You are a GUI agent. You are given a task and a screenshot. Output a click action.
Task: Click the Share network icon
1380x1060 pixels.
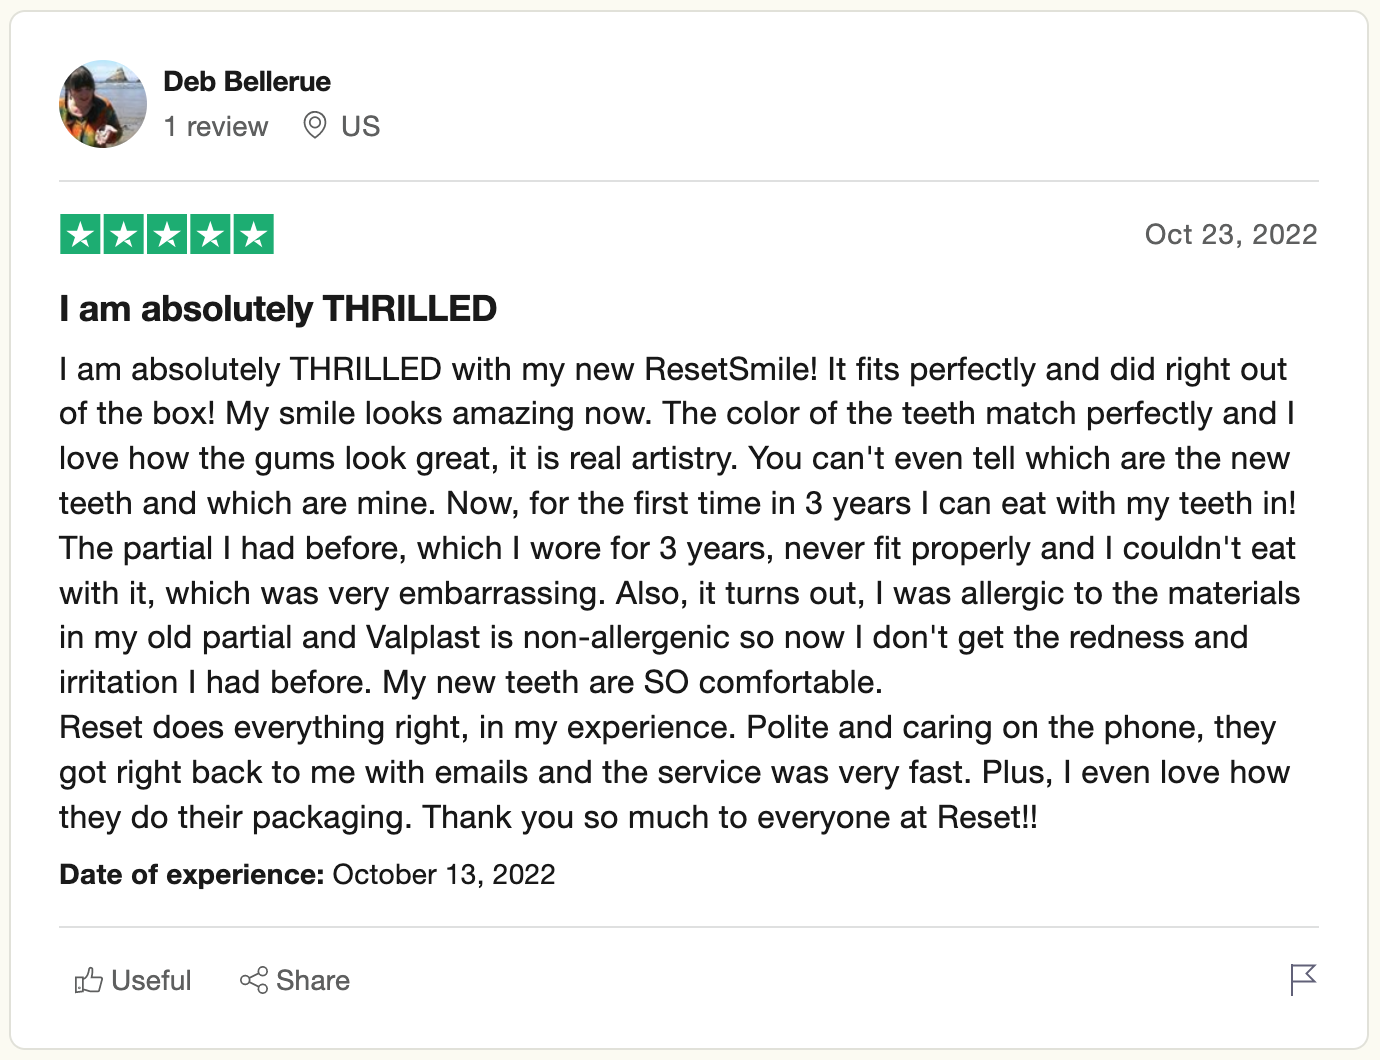(254, 980)
